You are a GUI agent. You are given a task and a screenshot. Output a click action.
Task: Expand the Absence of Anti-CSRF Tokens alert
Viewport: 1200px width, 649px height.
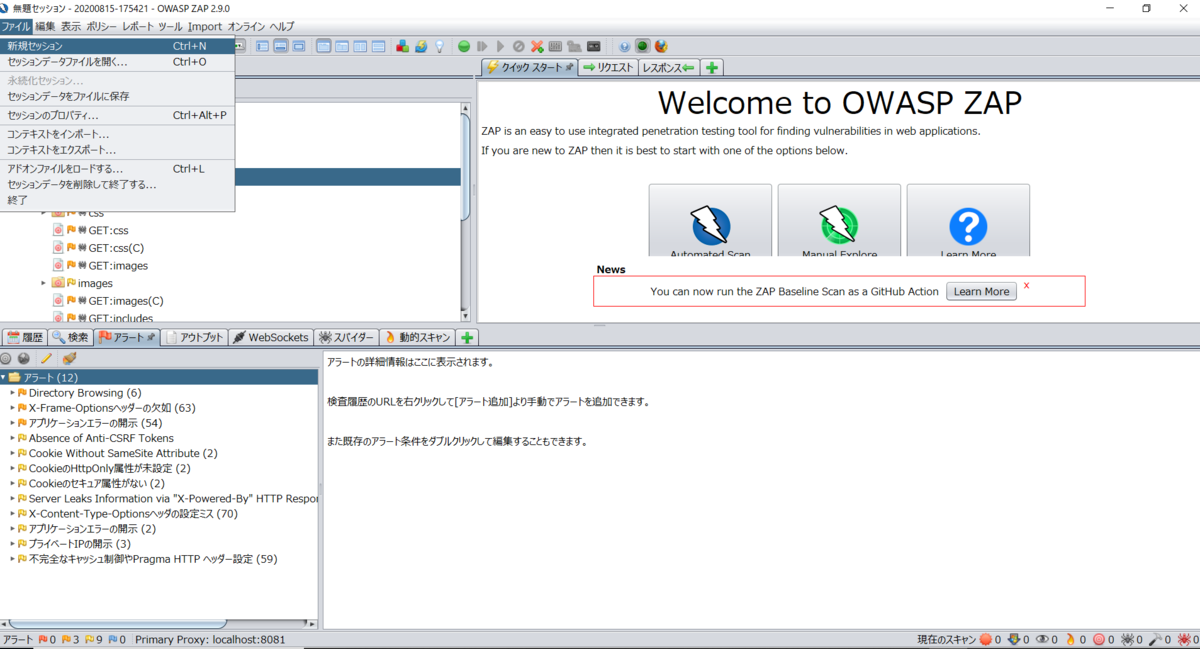point(12,438)
